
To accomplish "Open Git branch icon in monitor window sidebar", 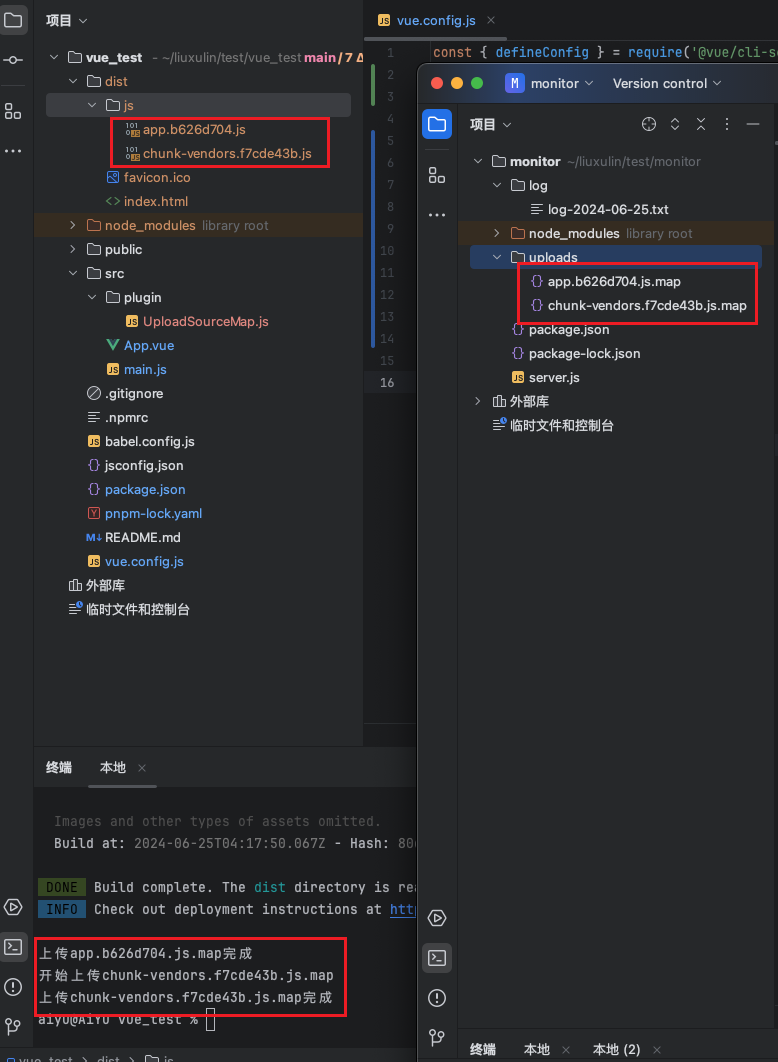I will click(437, 1036).
